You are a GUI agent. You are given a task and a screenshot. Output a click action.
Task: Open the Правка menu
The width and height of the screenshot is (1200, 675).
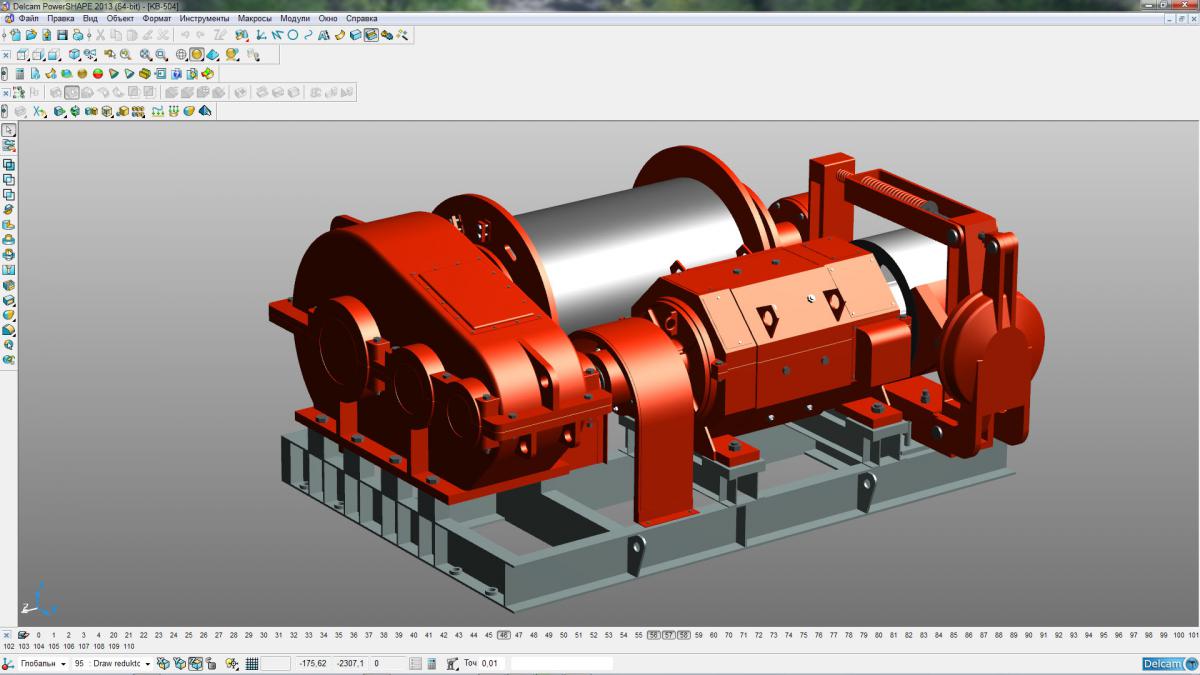(61, 18)
